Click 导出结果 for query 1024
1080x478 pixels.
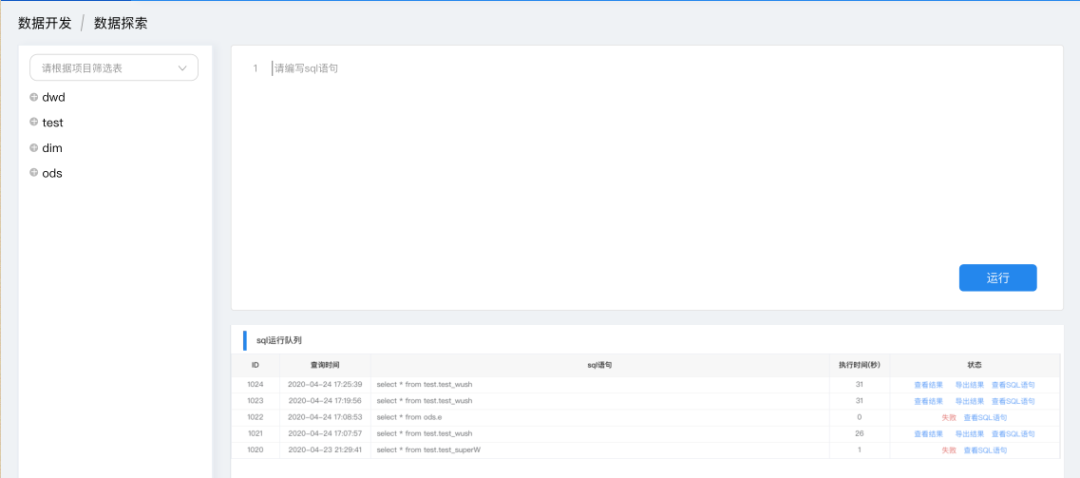[x=969, y=384]
